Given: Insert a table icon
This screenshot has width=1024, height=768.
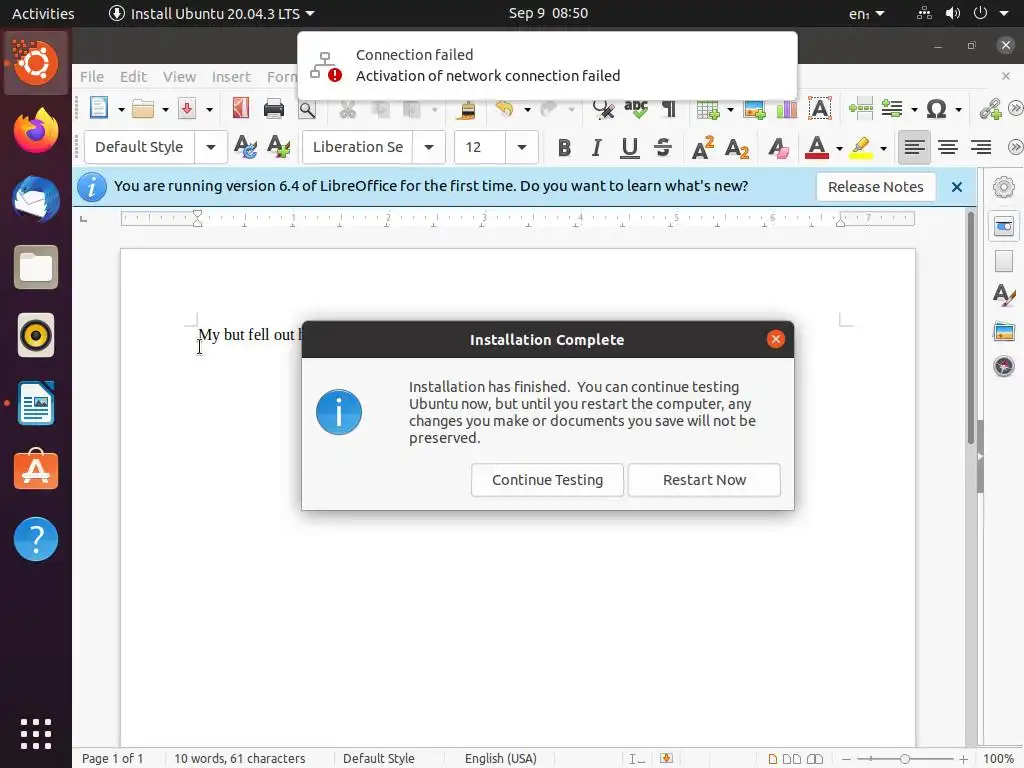Looking at the screenshot, I should click(708, 109).
